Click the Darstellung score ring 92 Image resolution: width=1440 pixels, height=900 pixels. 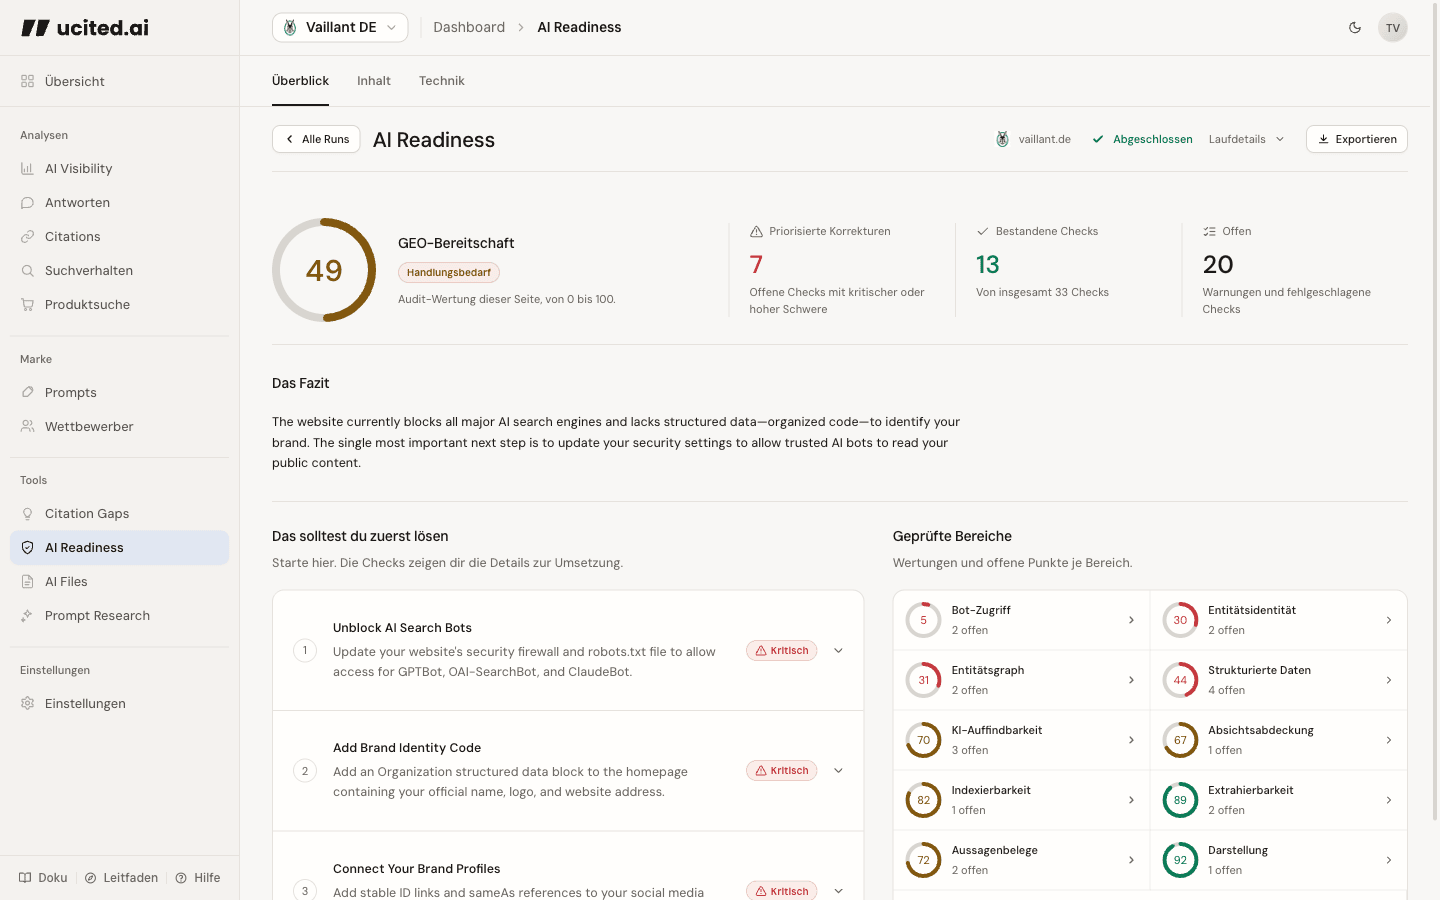[x=1180, y=860]
